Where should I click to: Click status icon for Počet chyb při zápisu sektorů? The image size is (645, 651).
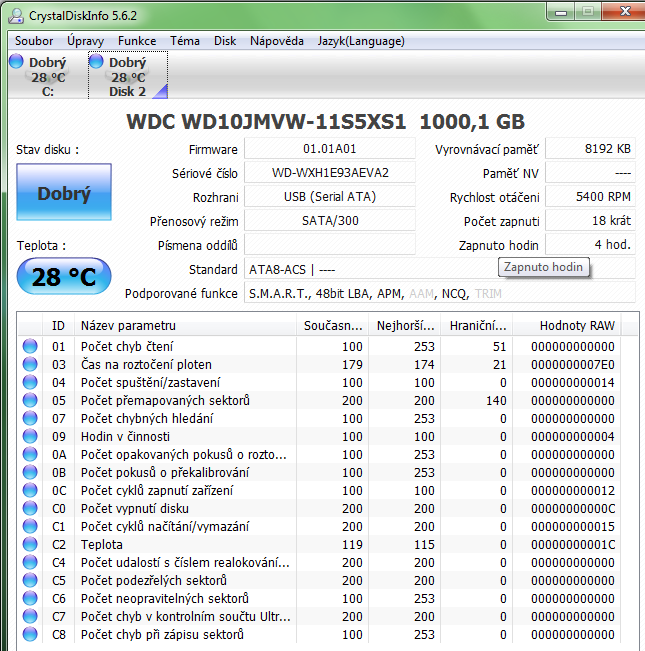point(30,634)
